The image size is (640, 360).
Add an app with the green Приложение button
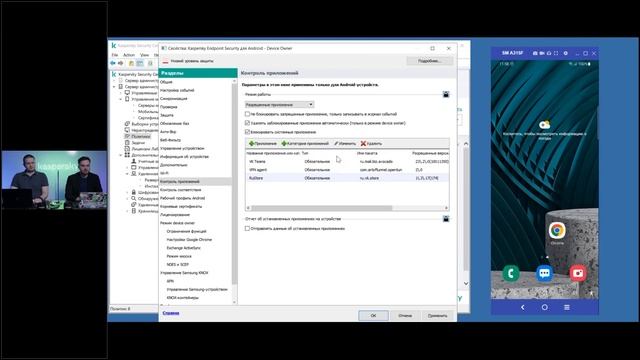tap(263, 144)
